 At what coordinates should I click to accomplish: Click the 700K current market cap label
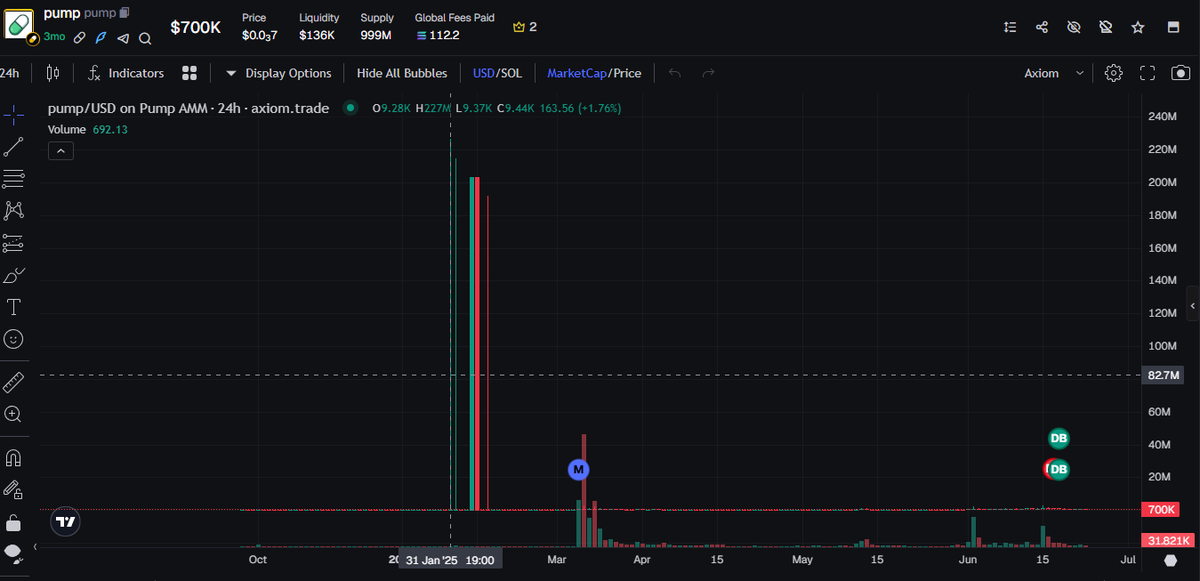(x=1163, y=510)
